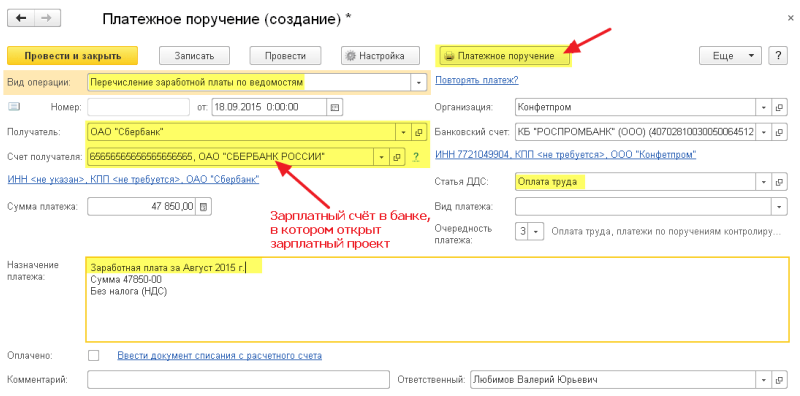Click the Провести и закрыть button
Screen dimensions: 800x396
click(72, 56)
